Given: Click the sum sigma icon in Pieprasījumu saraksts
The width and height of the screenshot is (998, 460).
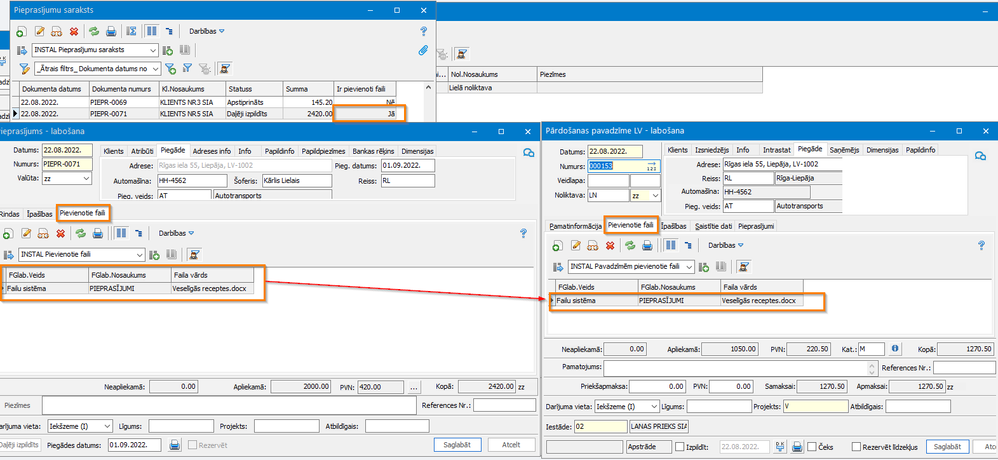Looking at the screenshot, I should click(x=131, y=31).
